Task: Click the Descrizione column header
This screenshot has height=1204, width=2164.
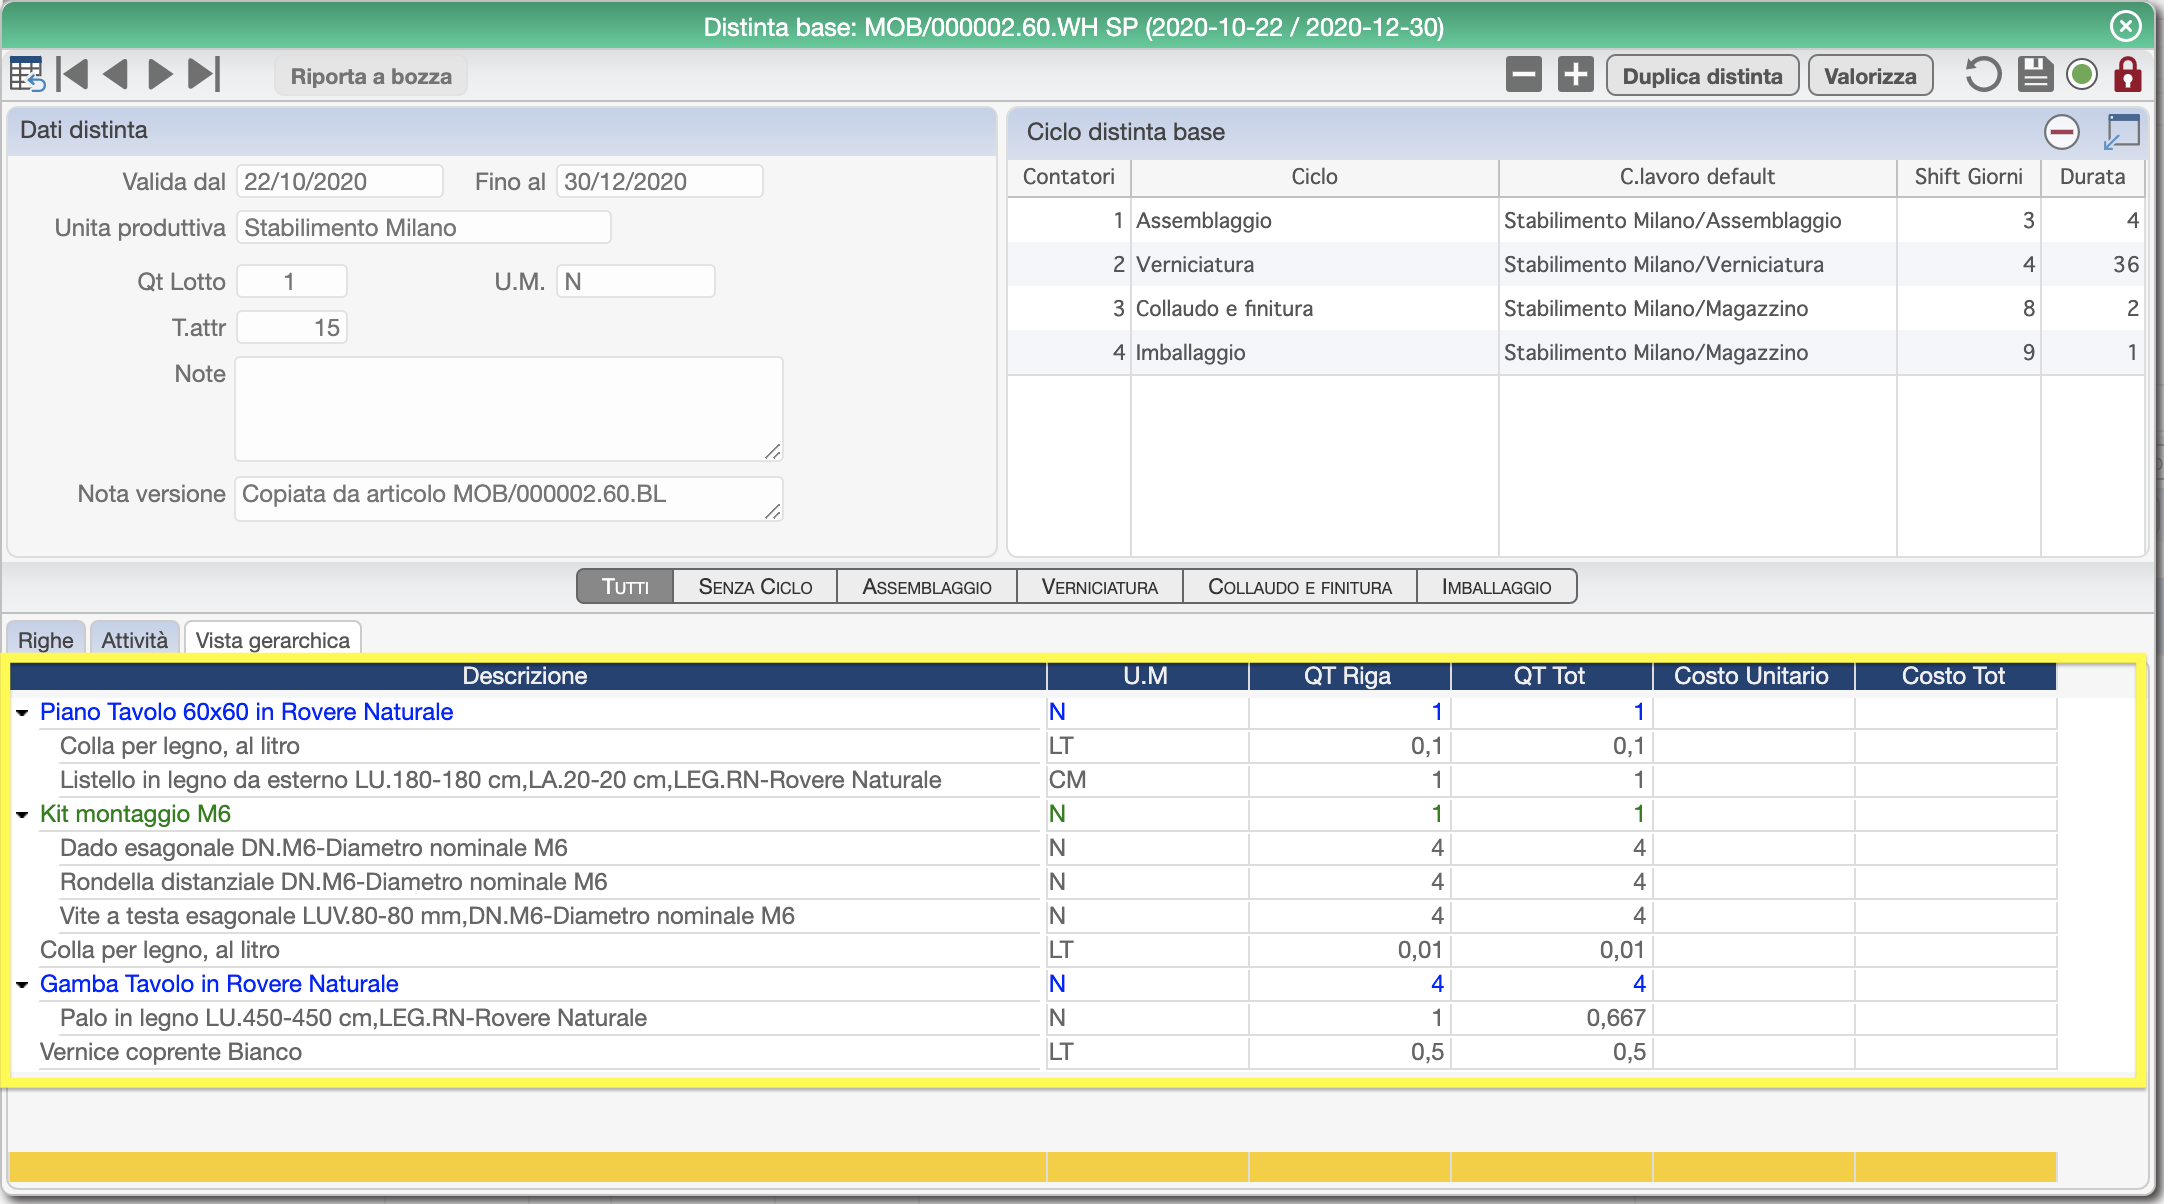Action: 528,676
